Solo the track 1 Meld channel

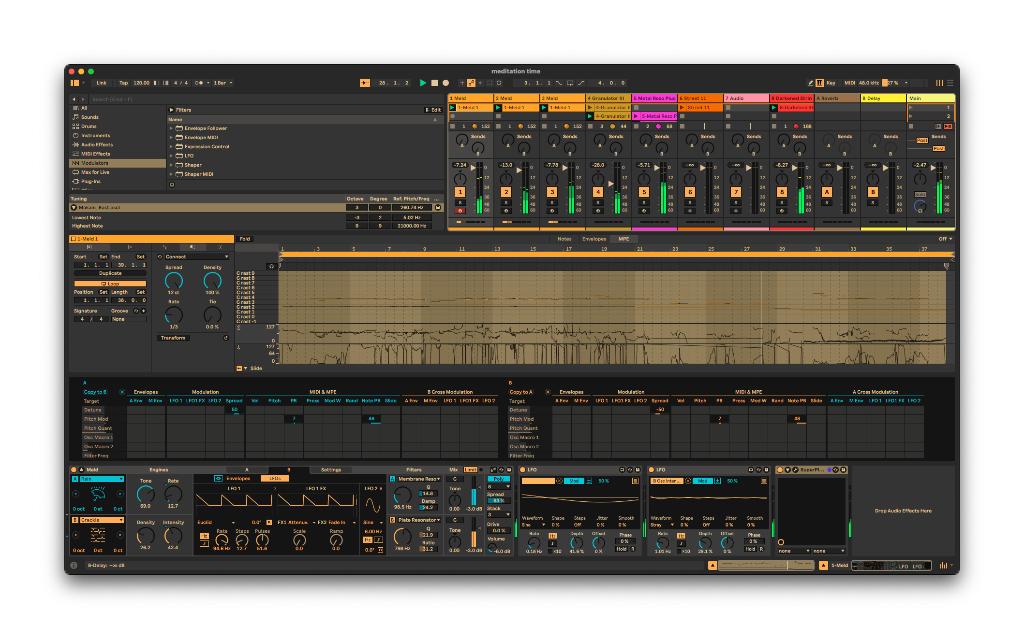(460, 203)
